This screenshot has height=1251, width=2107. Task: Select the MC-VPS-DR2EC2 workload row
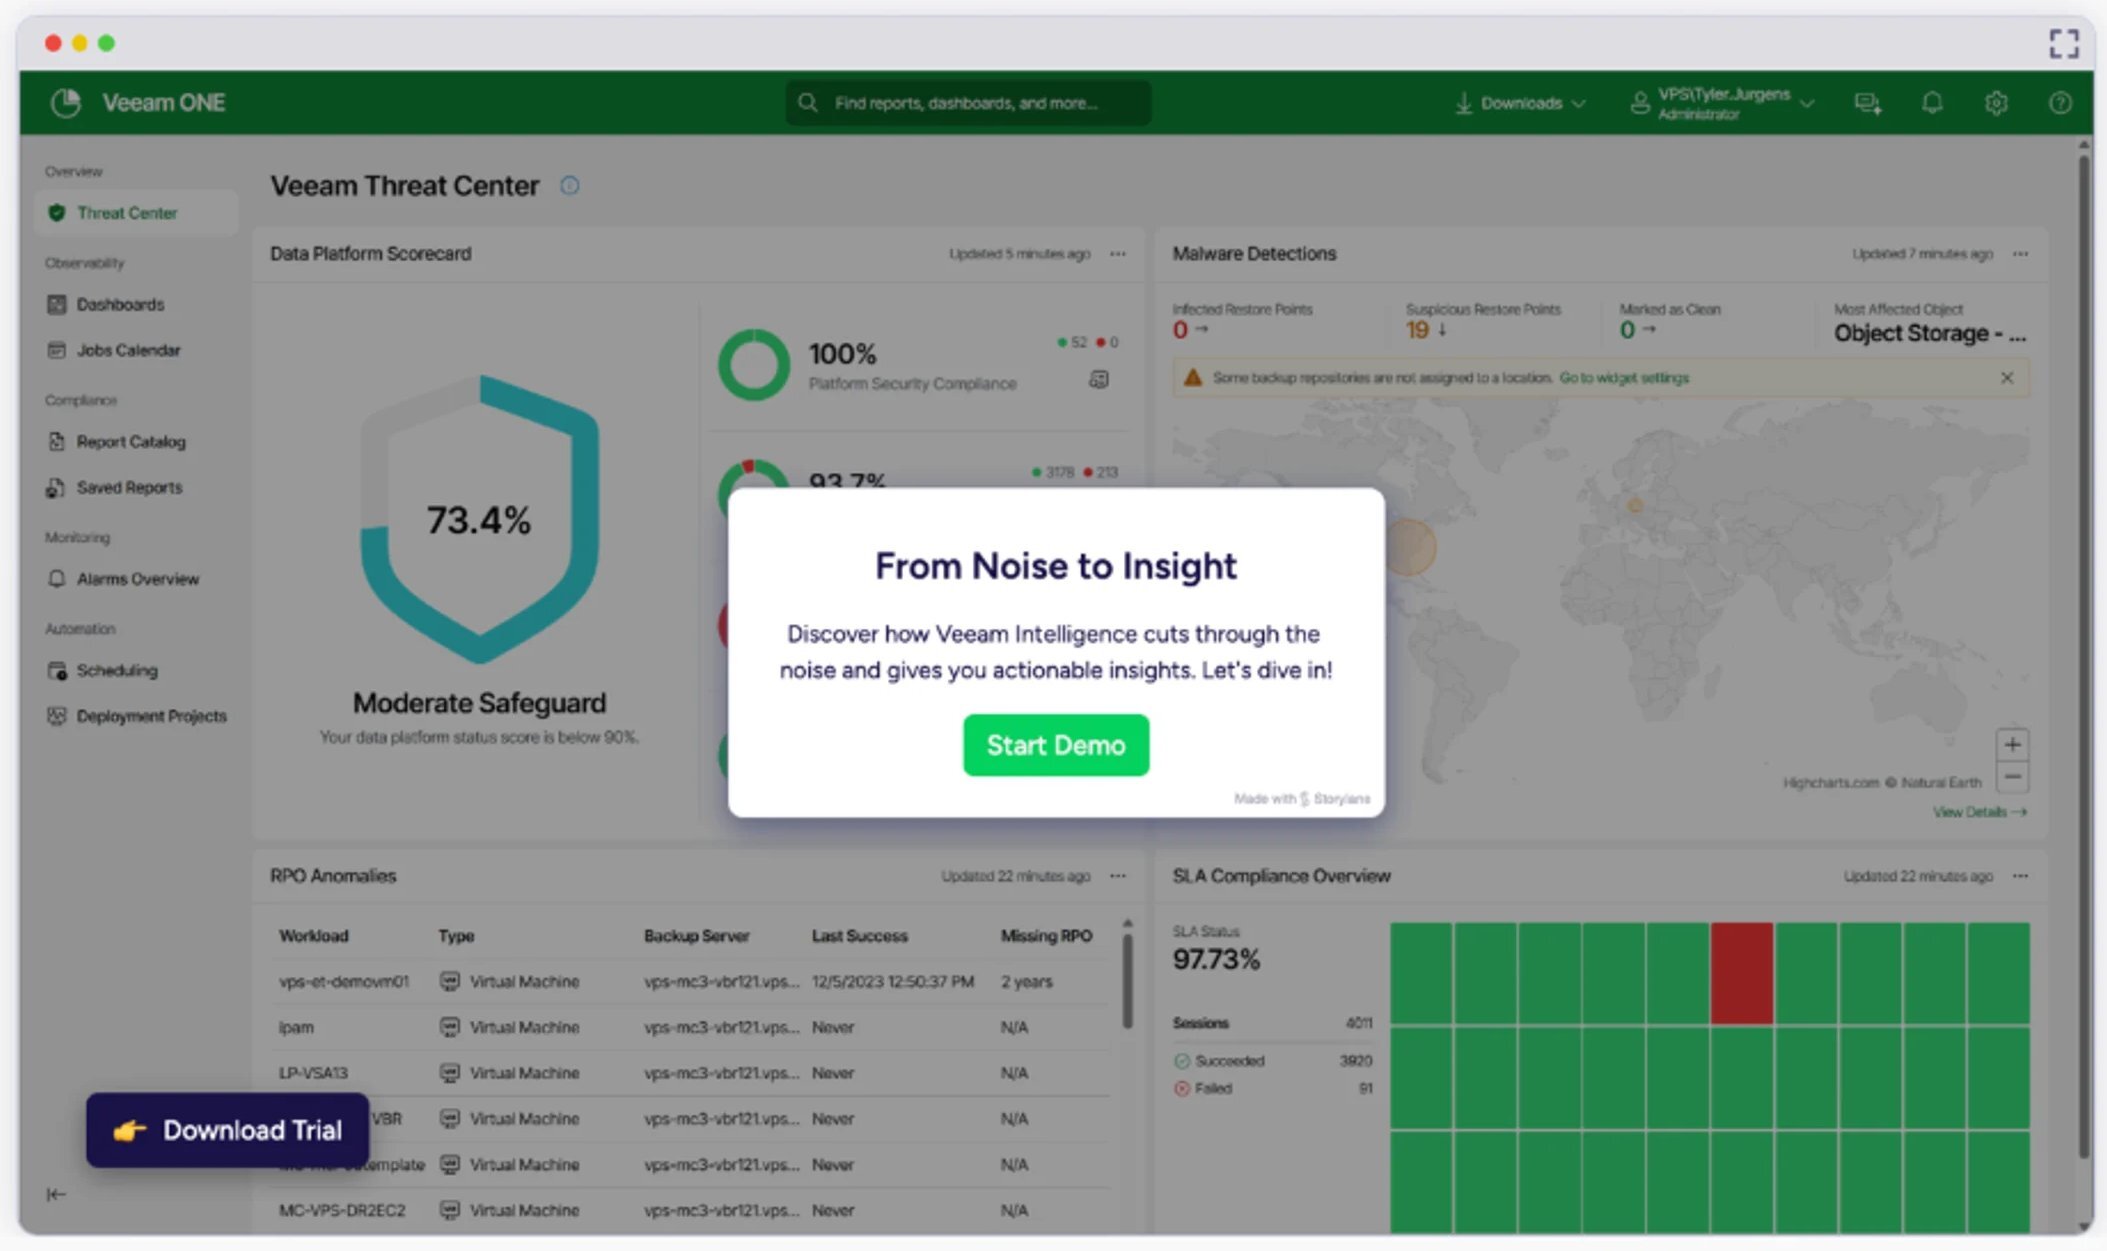point(690,1210)
